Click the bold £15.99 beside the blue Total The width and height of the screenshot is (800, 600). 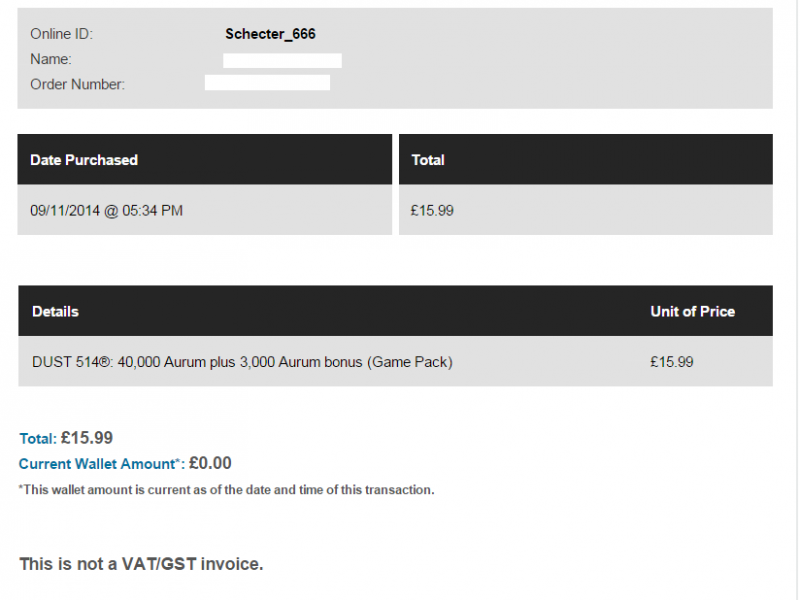click(x=87, y=438)
